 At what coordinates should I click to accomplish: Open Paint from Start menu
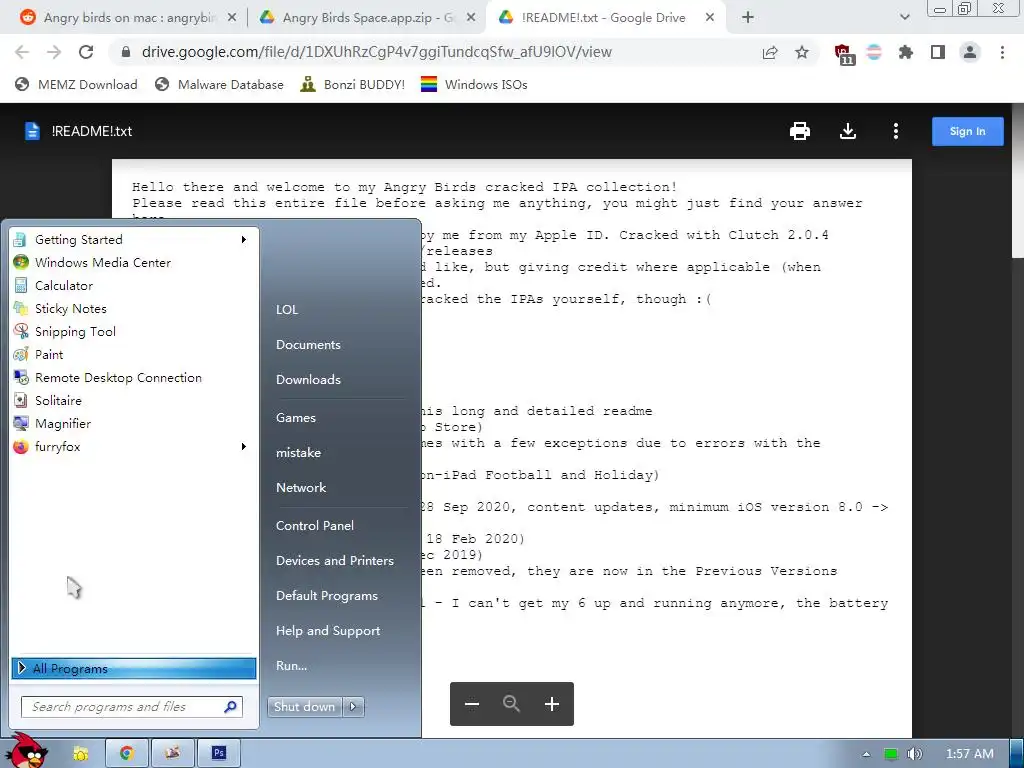click(133, 355)
